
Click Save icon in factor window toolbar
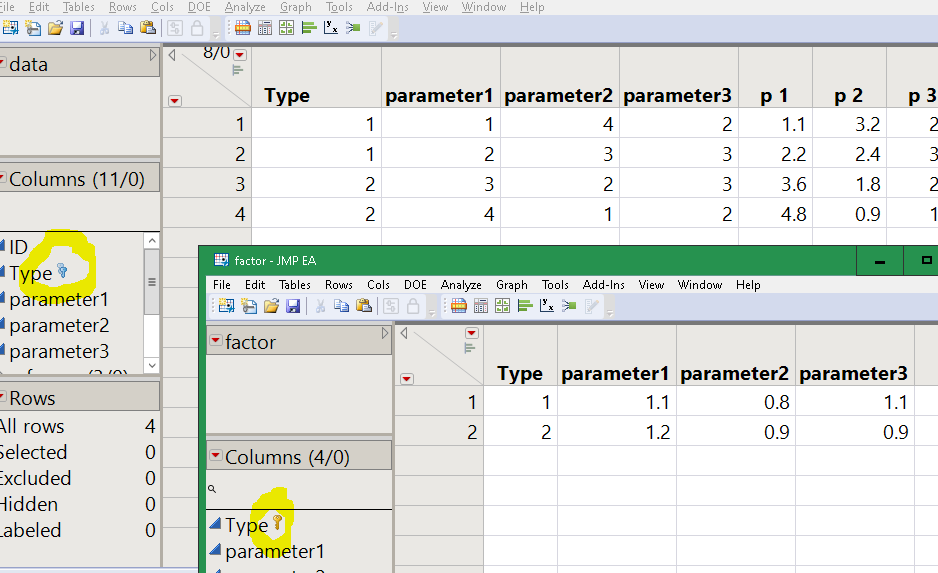point(293,306)
